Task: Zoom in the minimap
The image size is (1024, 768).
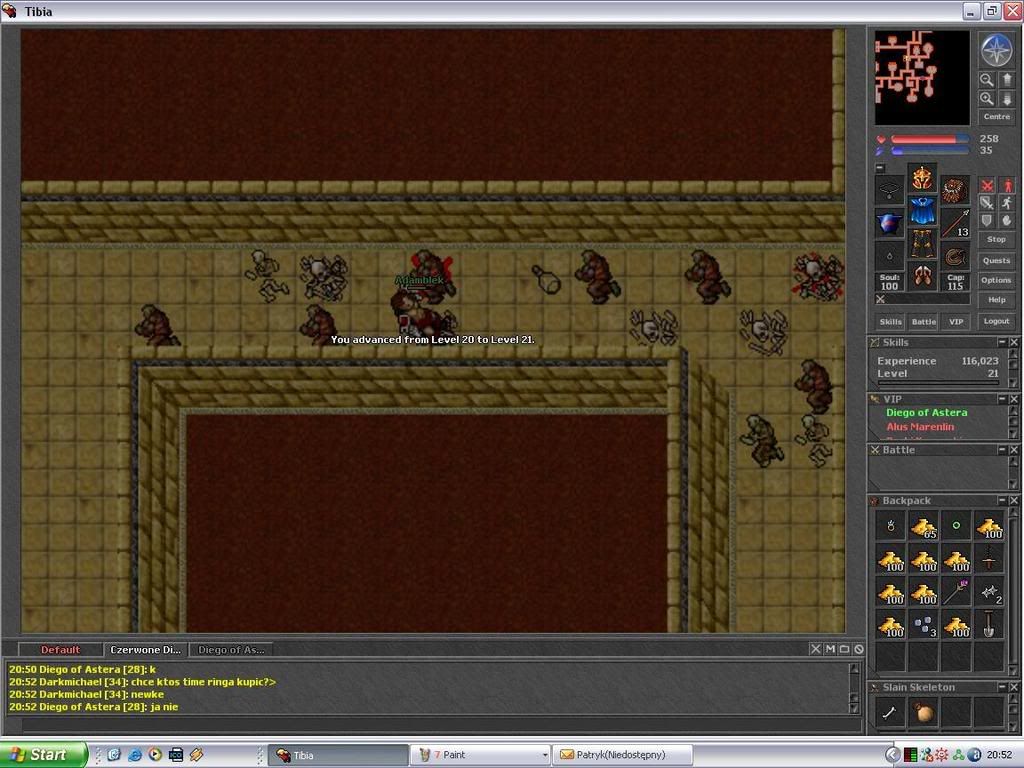Action: [x=986, y=99]
